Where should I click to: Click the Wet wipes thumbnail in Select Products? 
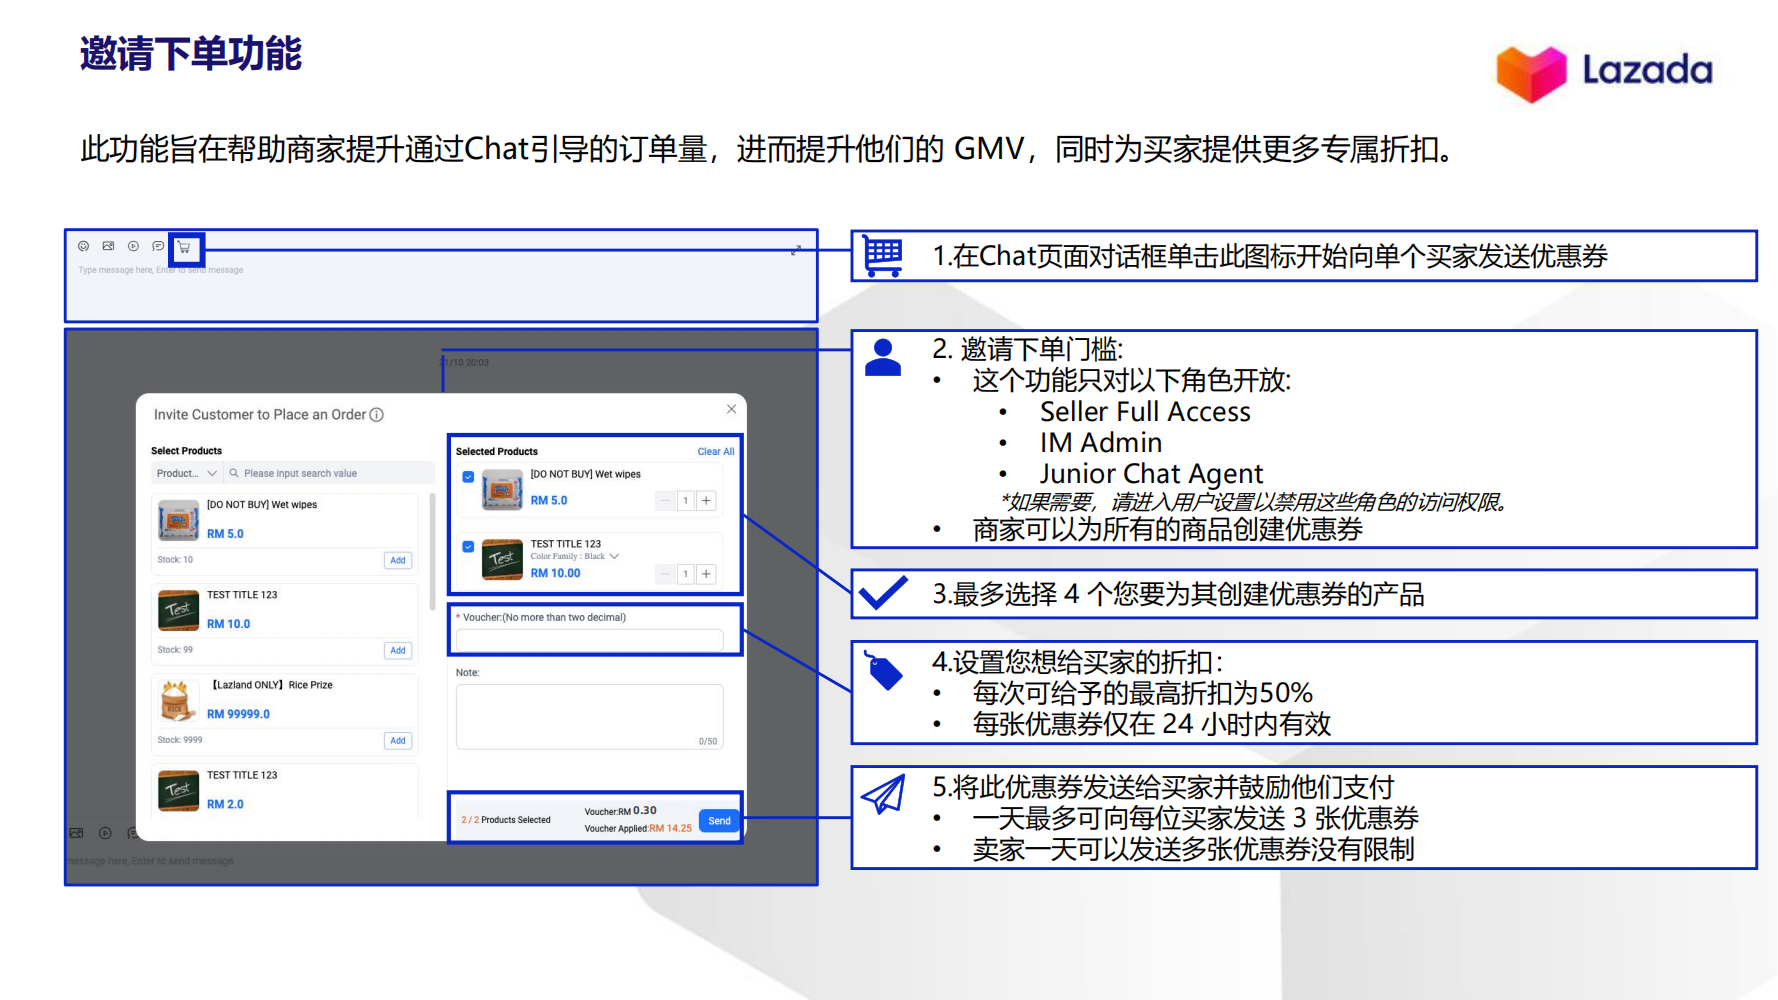178,520
